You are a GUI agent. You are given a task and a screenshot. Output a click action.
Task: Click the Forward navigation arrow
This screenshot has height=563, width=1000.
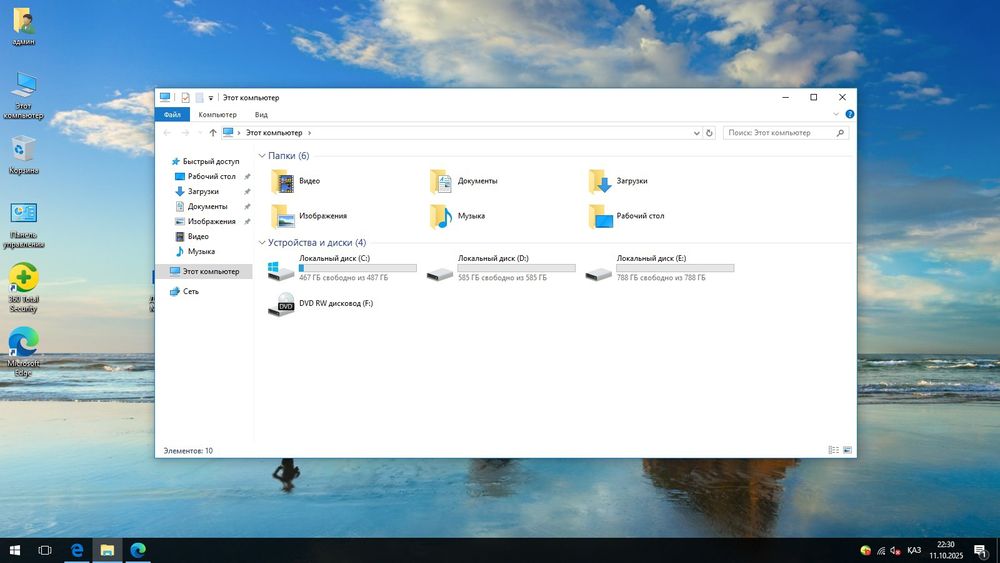[185, 133]
